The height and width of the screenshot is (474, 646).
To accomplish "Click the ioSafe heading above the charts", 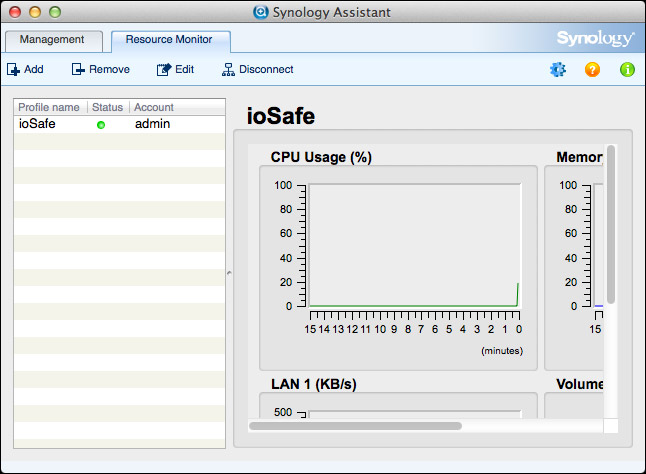I will click(x=281, y=116).
